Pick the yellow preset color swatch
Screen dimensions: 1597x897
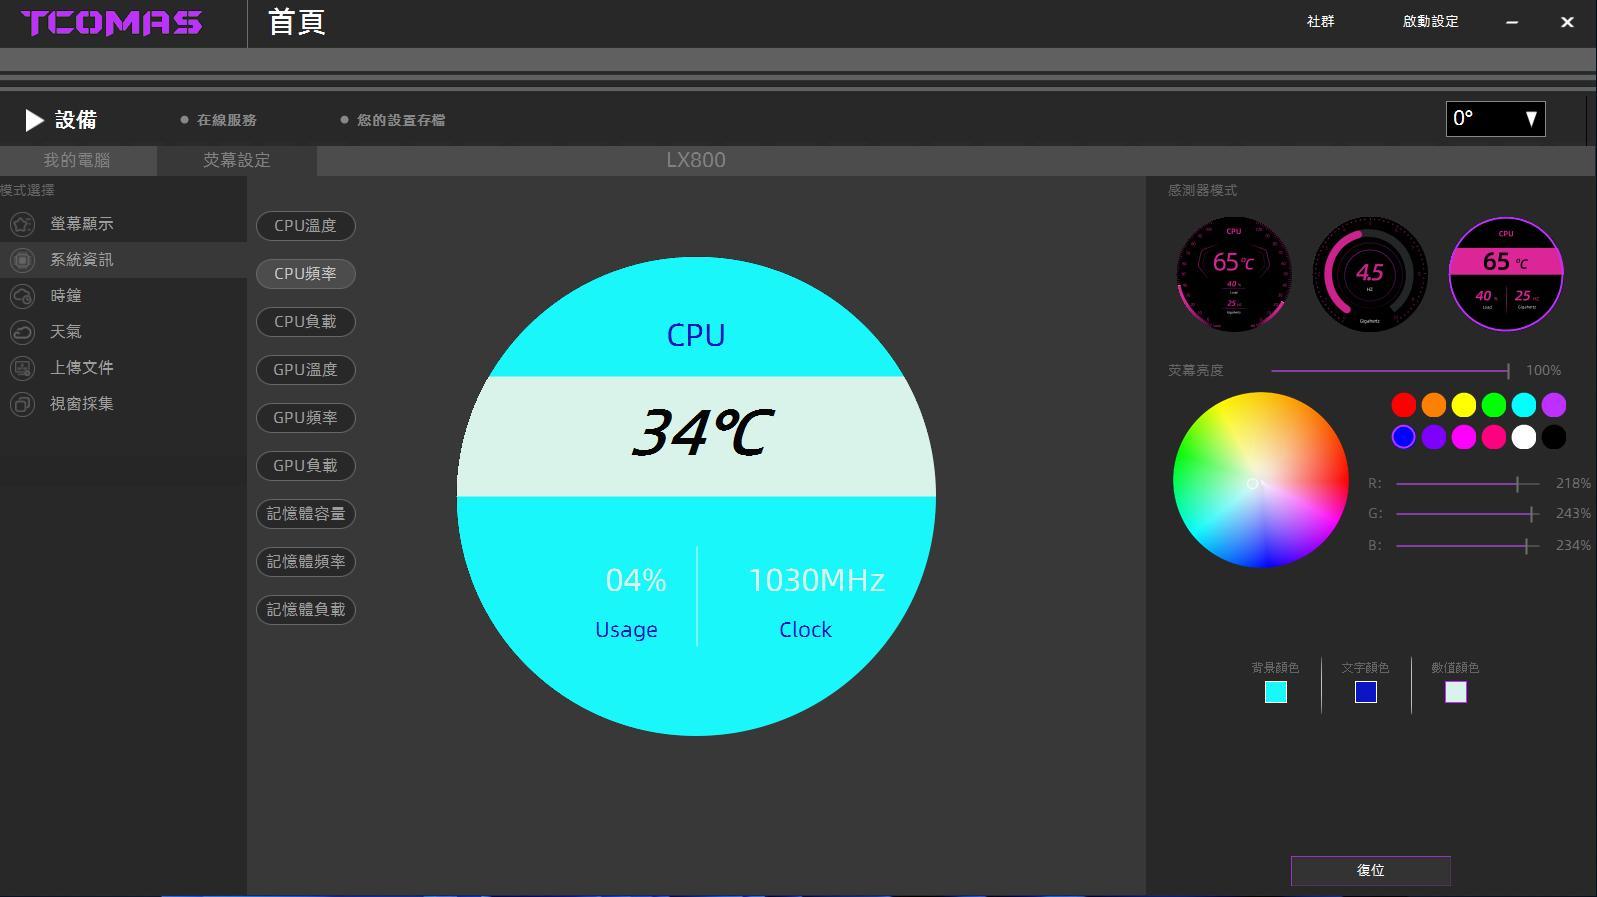(1464, 405)
